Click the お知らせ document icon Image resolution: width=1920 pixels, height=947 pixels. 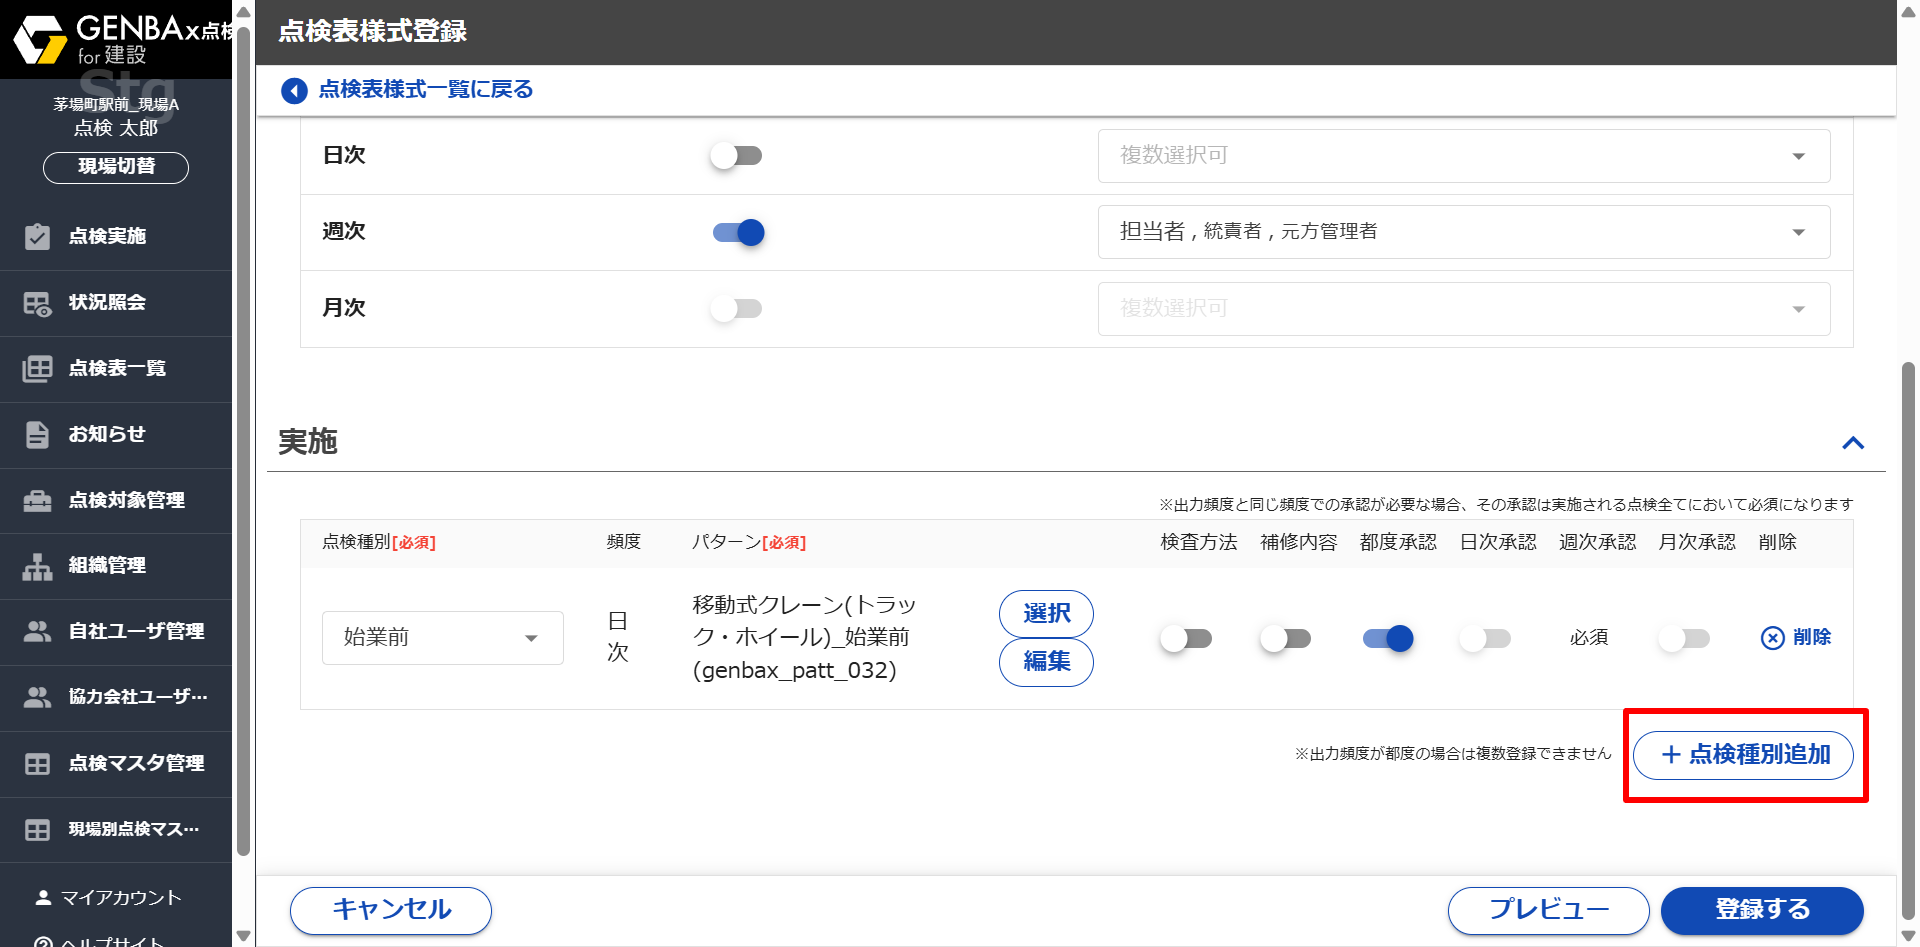pyautogui.click(x=37, y=435)
